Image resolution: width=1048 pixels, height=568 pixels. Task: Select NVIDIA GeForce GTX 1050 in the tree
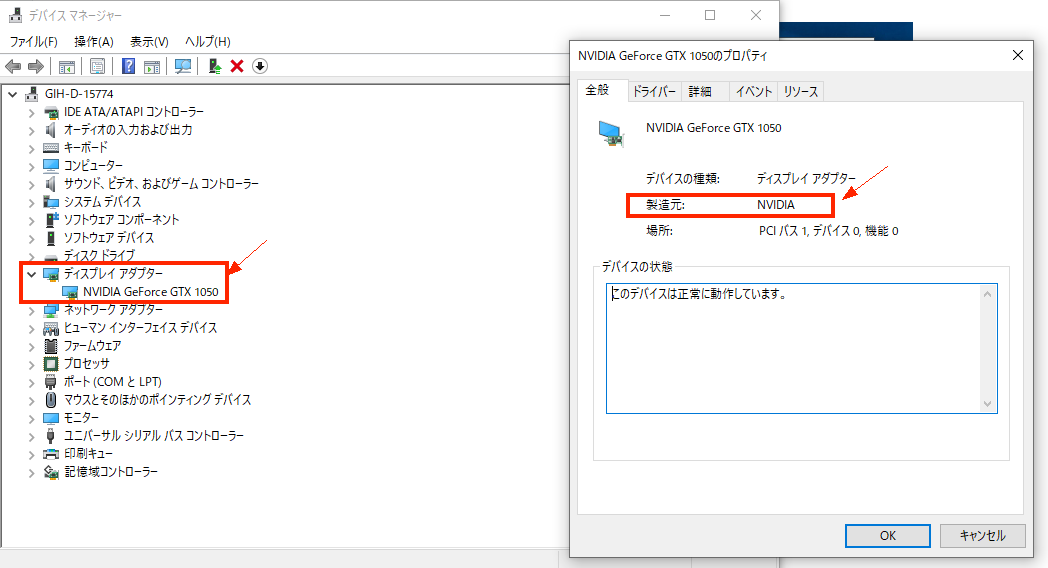[150, 292]
